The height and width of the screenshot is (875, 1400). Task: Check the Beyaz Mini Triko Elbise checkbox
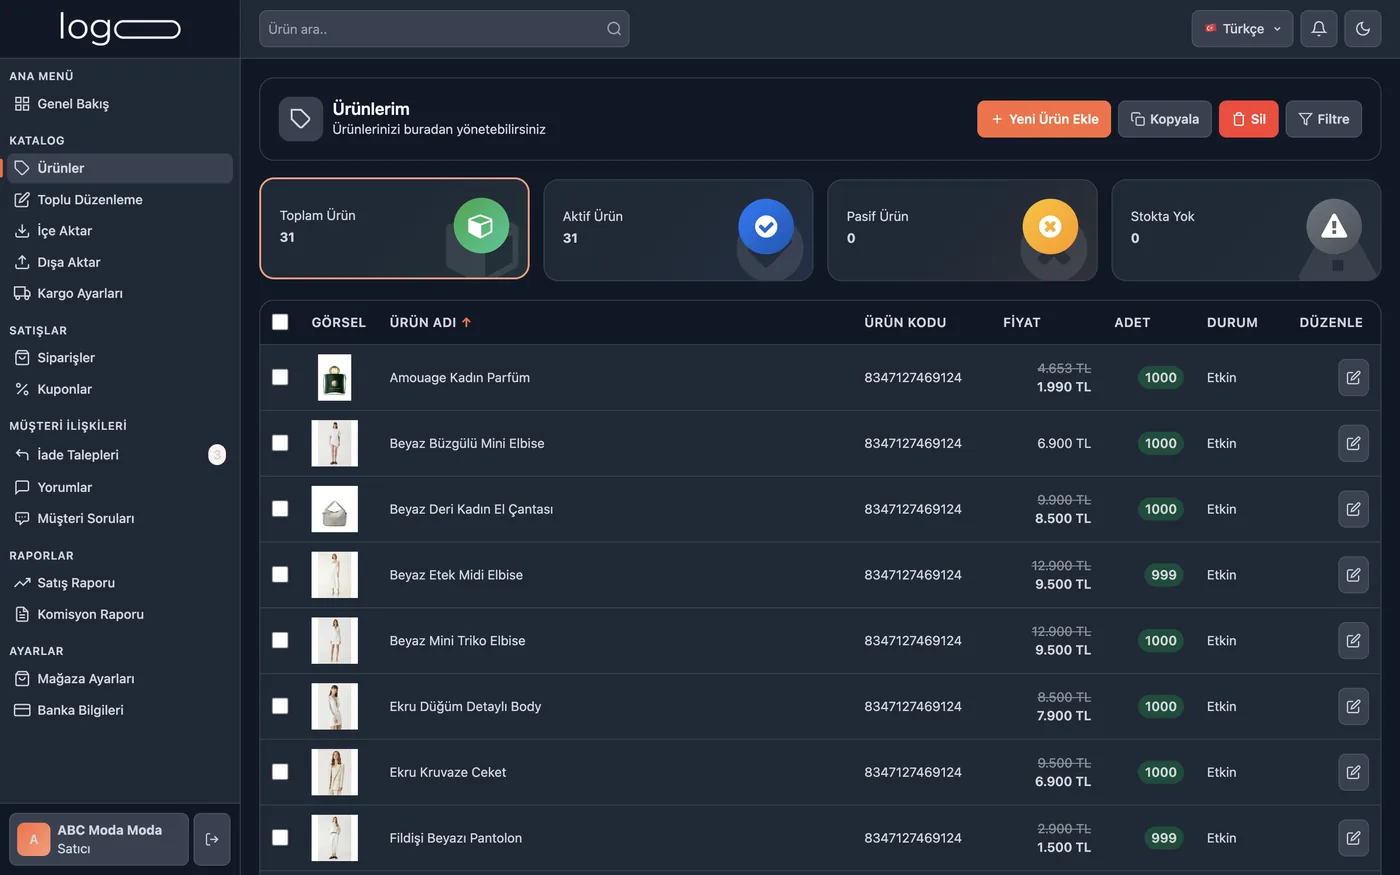click(280, 640)
